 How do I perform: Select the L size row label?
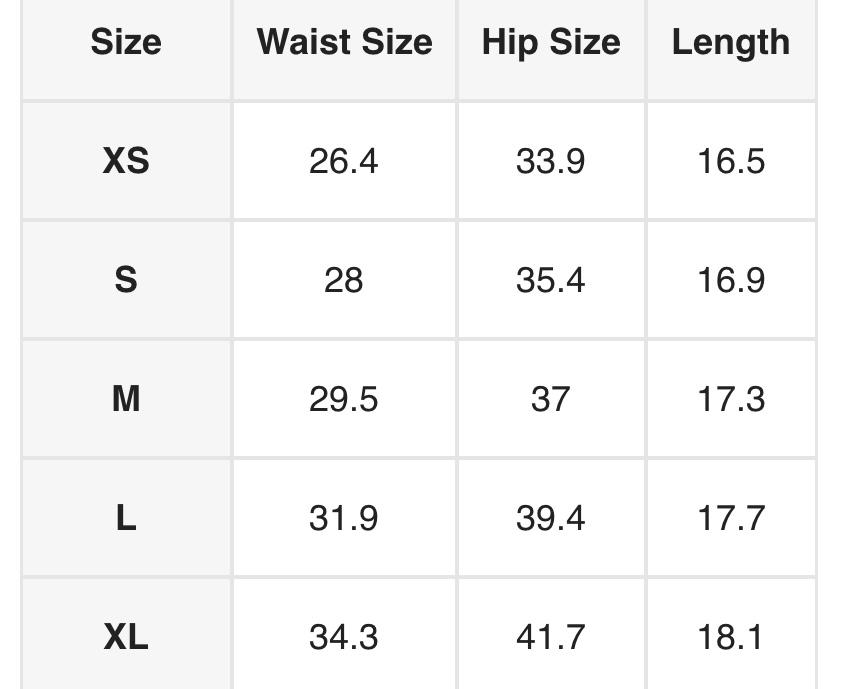tap(126, 517)
